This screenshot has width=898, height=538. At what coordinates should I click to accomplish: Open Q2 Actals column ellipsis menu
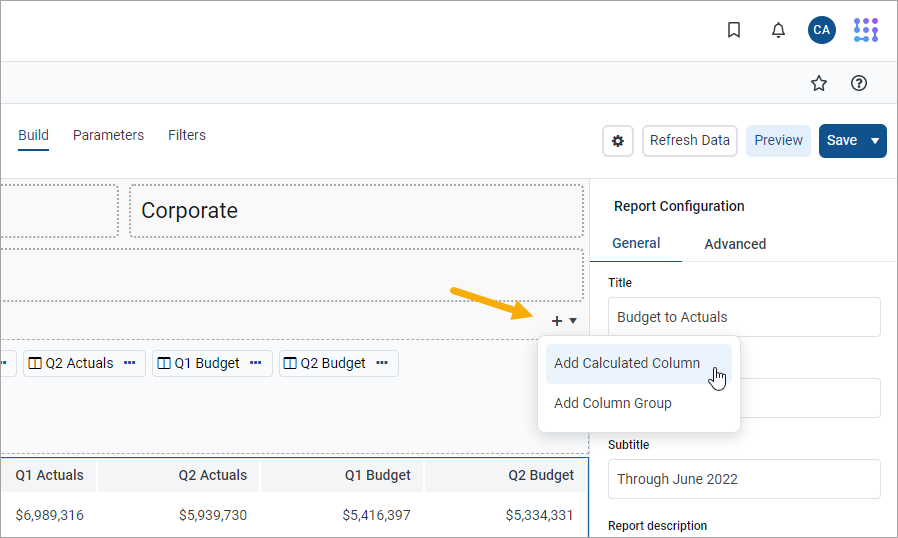130,363
